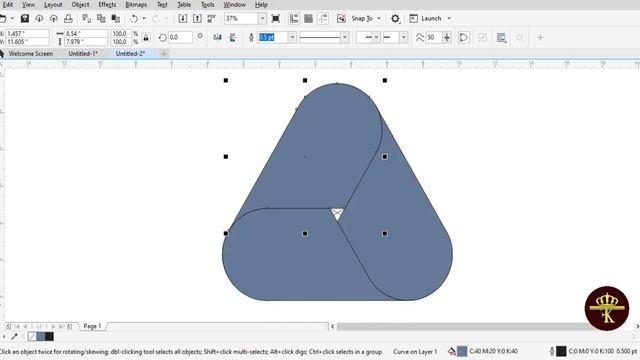This screenshot has height=360, width=640.
Task: Switch to the Untitled-1 document tab
Action: [83, 53]
